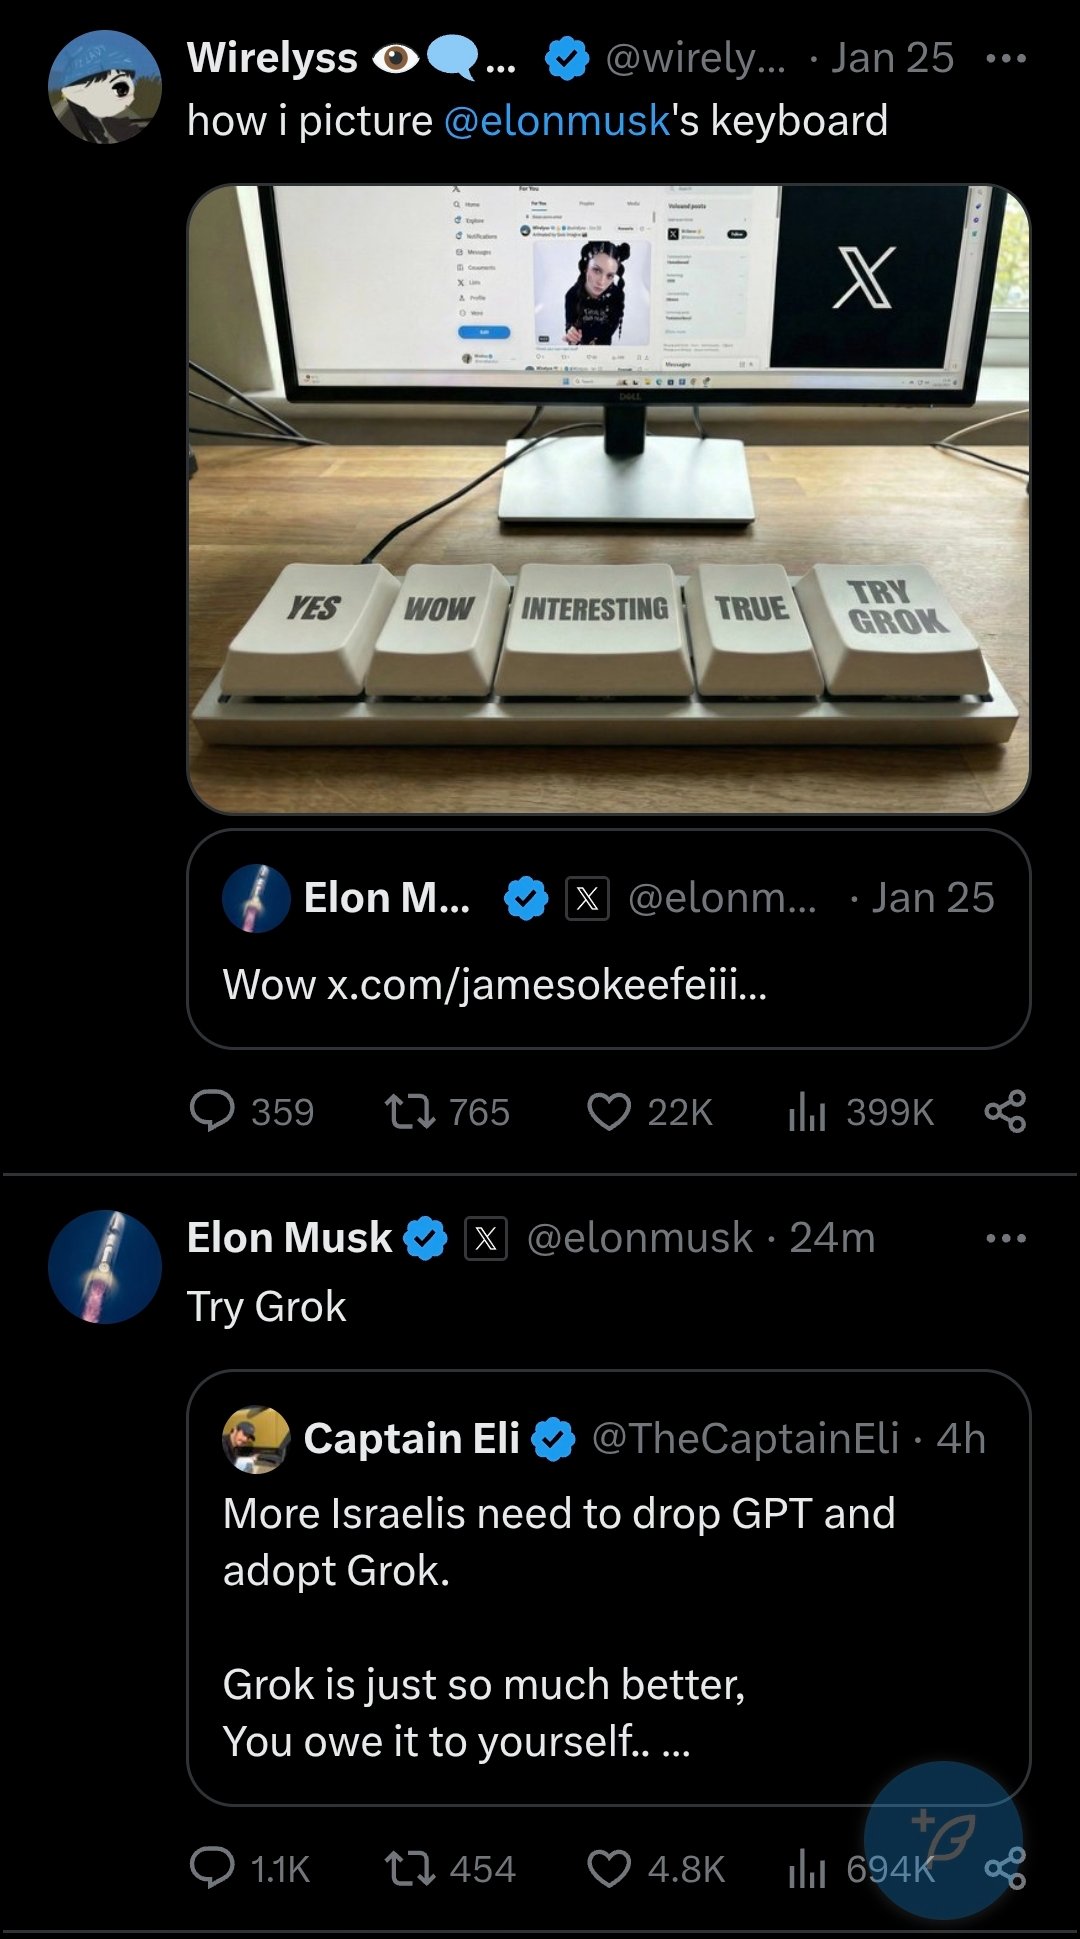
Task: Repost Elon Musk's Try Grok post
Action: (x=410, y=1868)
